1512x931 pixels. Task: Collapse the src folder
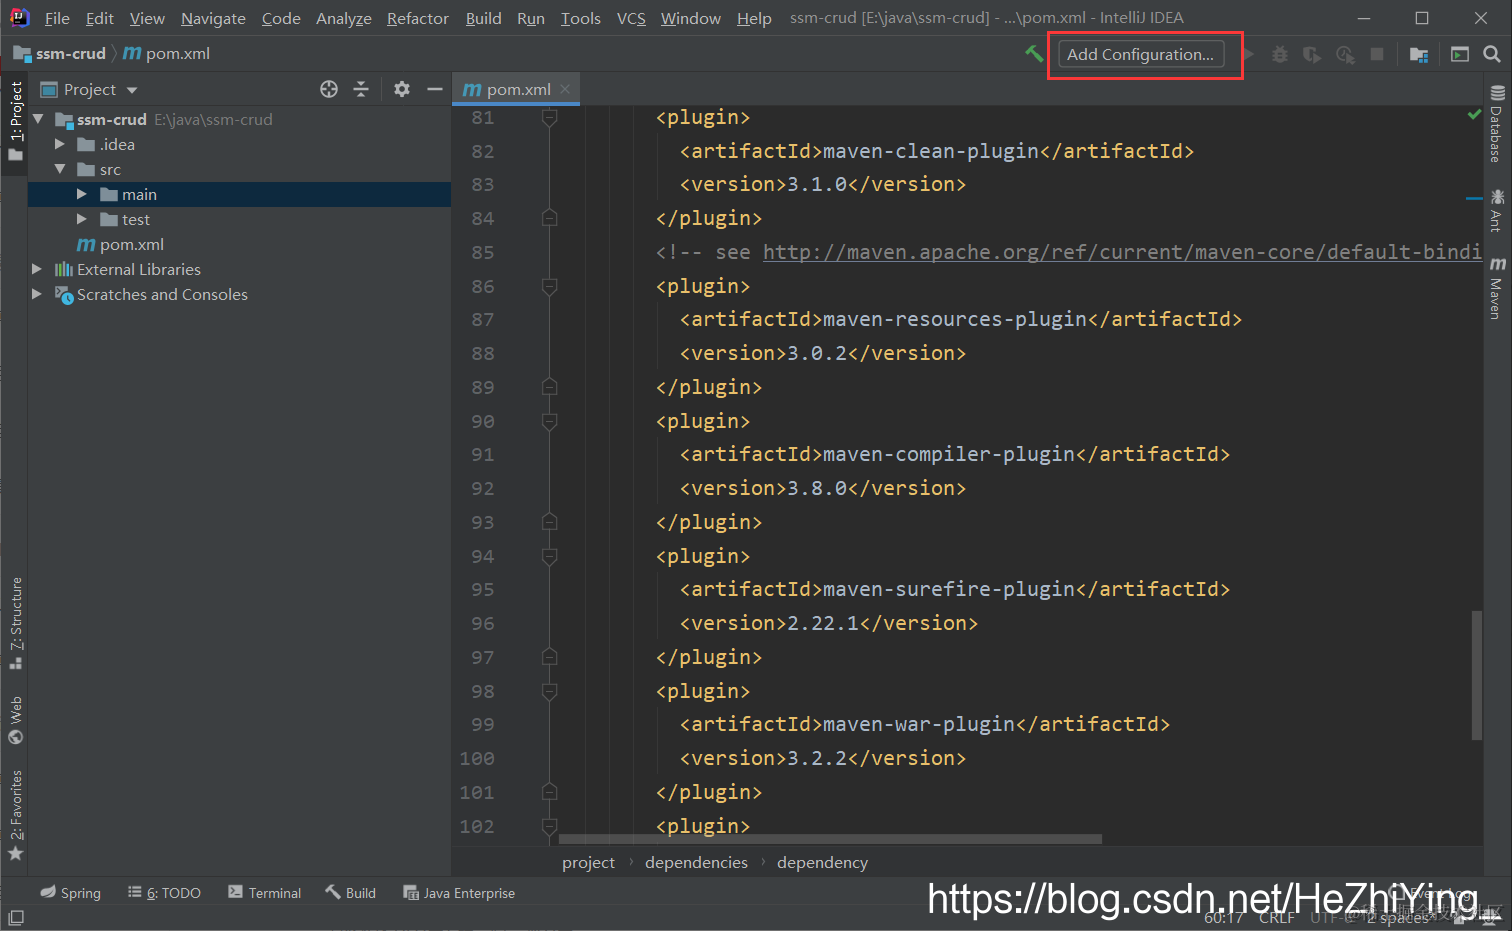click(x=60, y=169)
